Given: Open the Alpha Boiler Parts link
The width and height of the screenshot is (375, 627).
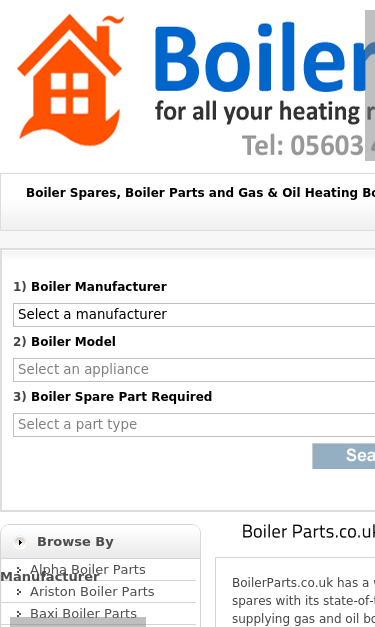Looking at the screenshot, I should click(88, 569).
